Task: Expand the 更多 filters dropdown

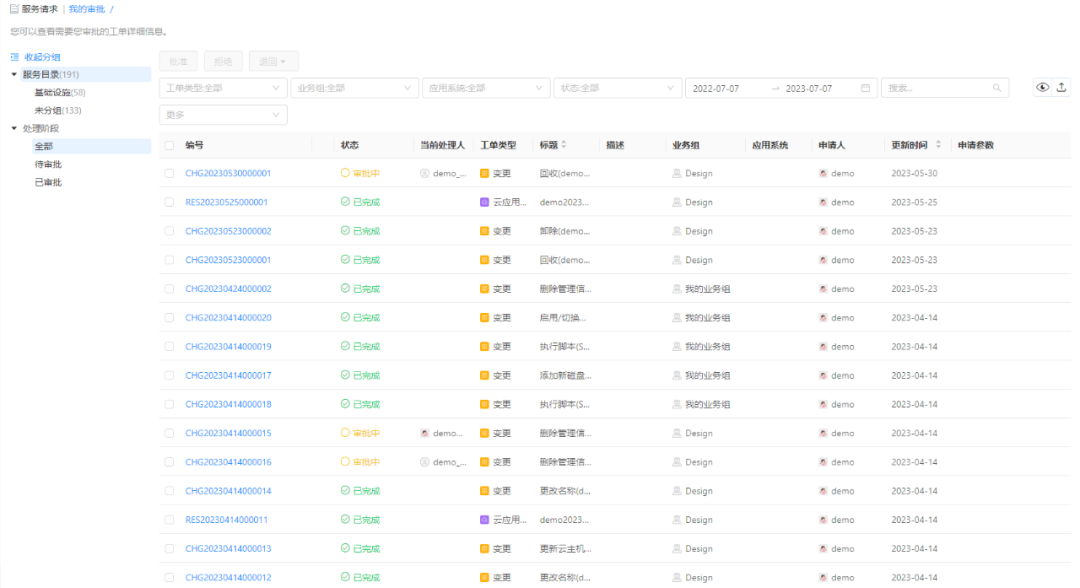Action: pyautogui.click(x=223, y=115)
